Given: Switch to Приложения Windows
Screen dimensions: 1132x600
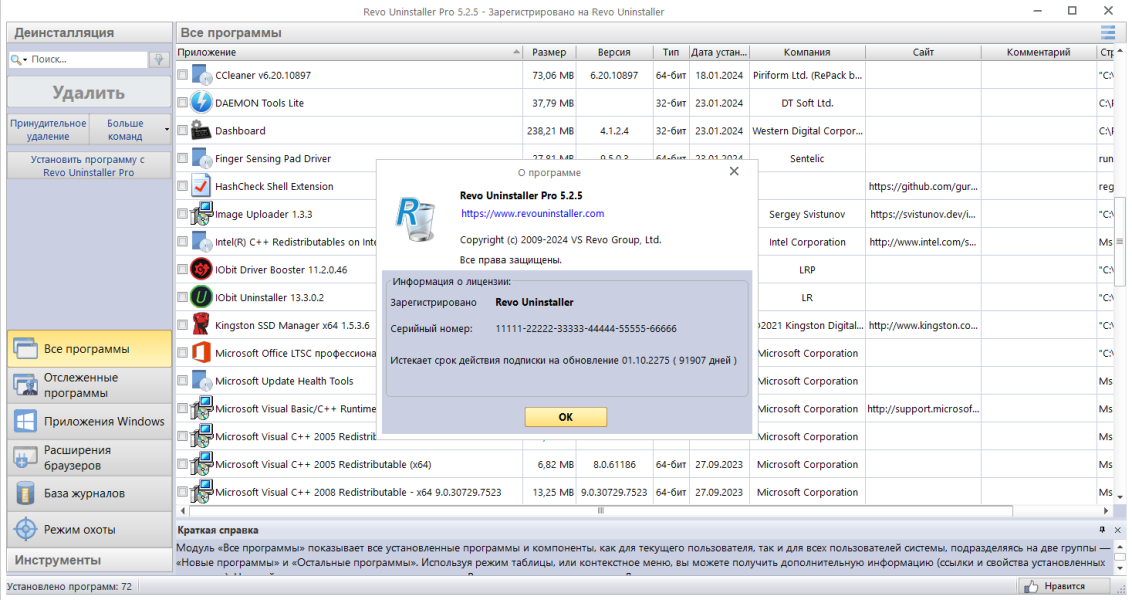Looking at the screenshot, I should 90,421.
